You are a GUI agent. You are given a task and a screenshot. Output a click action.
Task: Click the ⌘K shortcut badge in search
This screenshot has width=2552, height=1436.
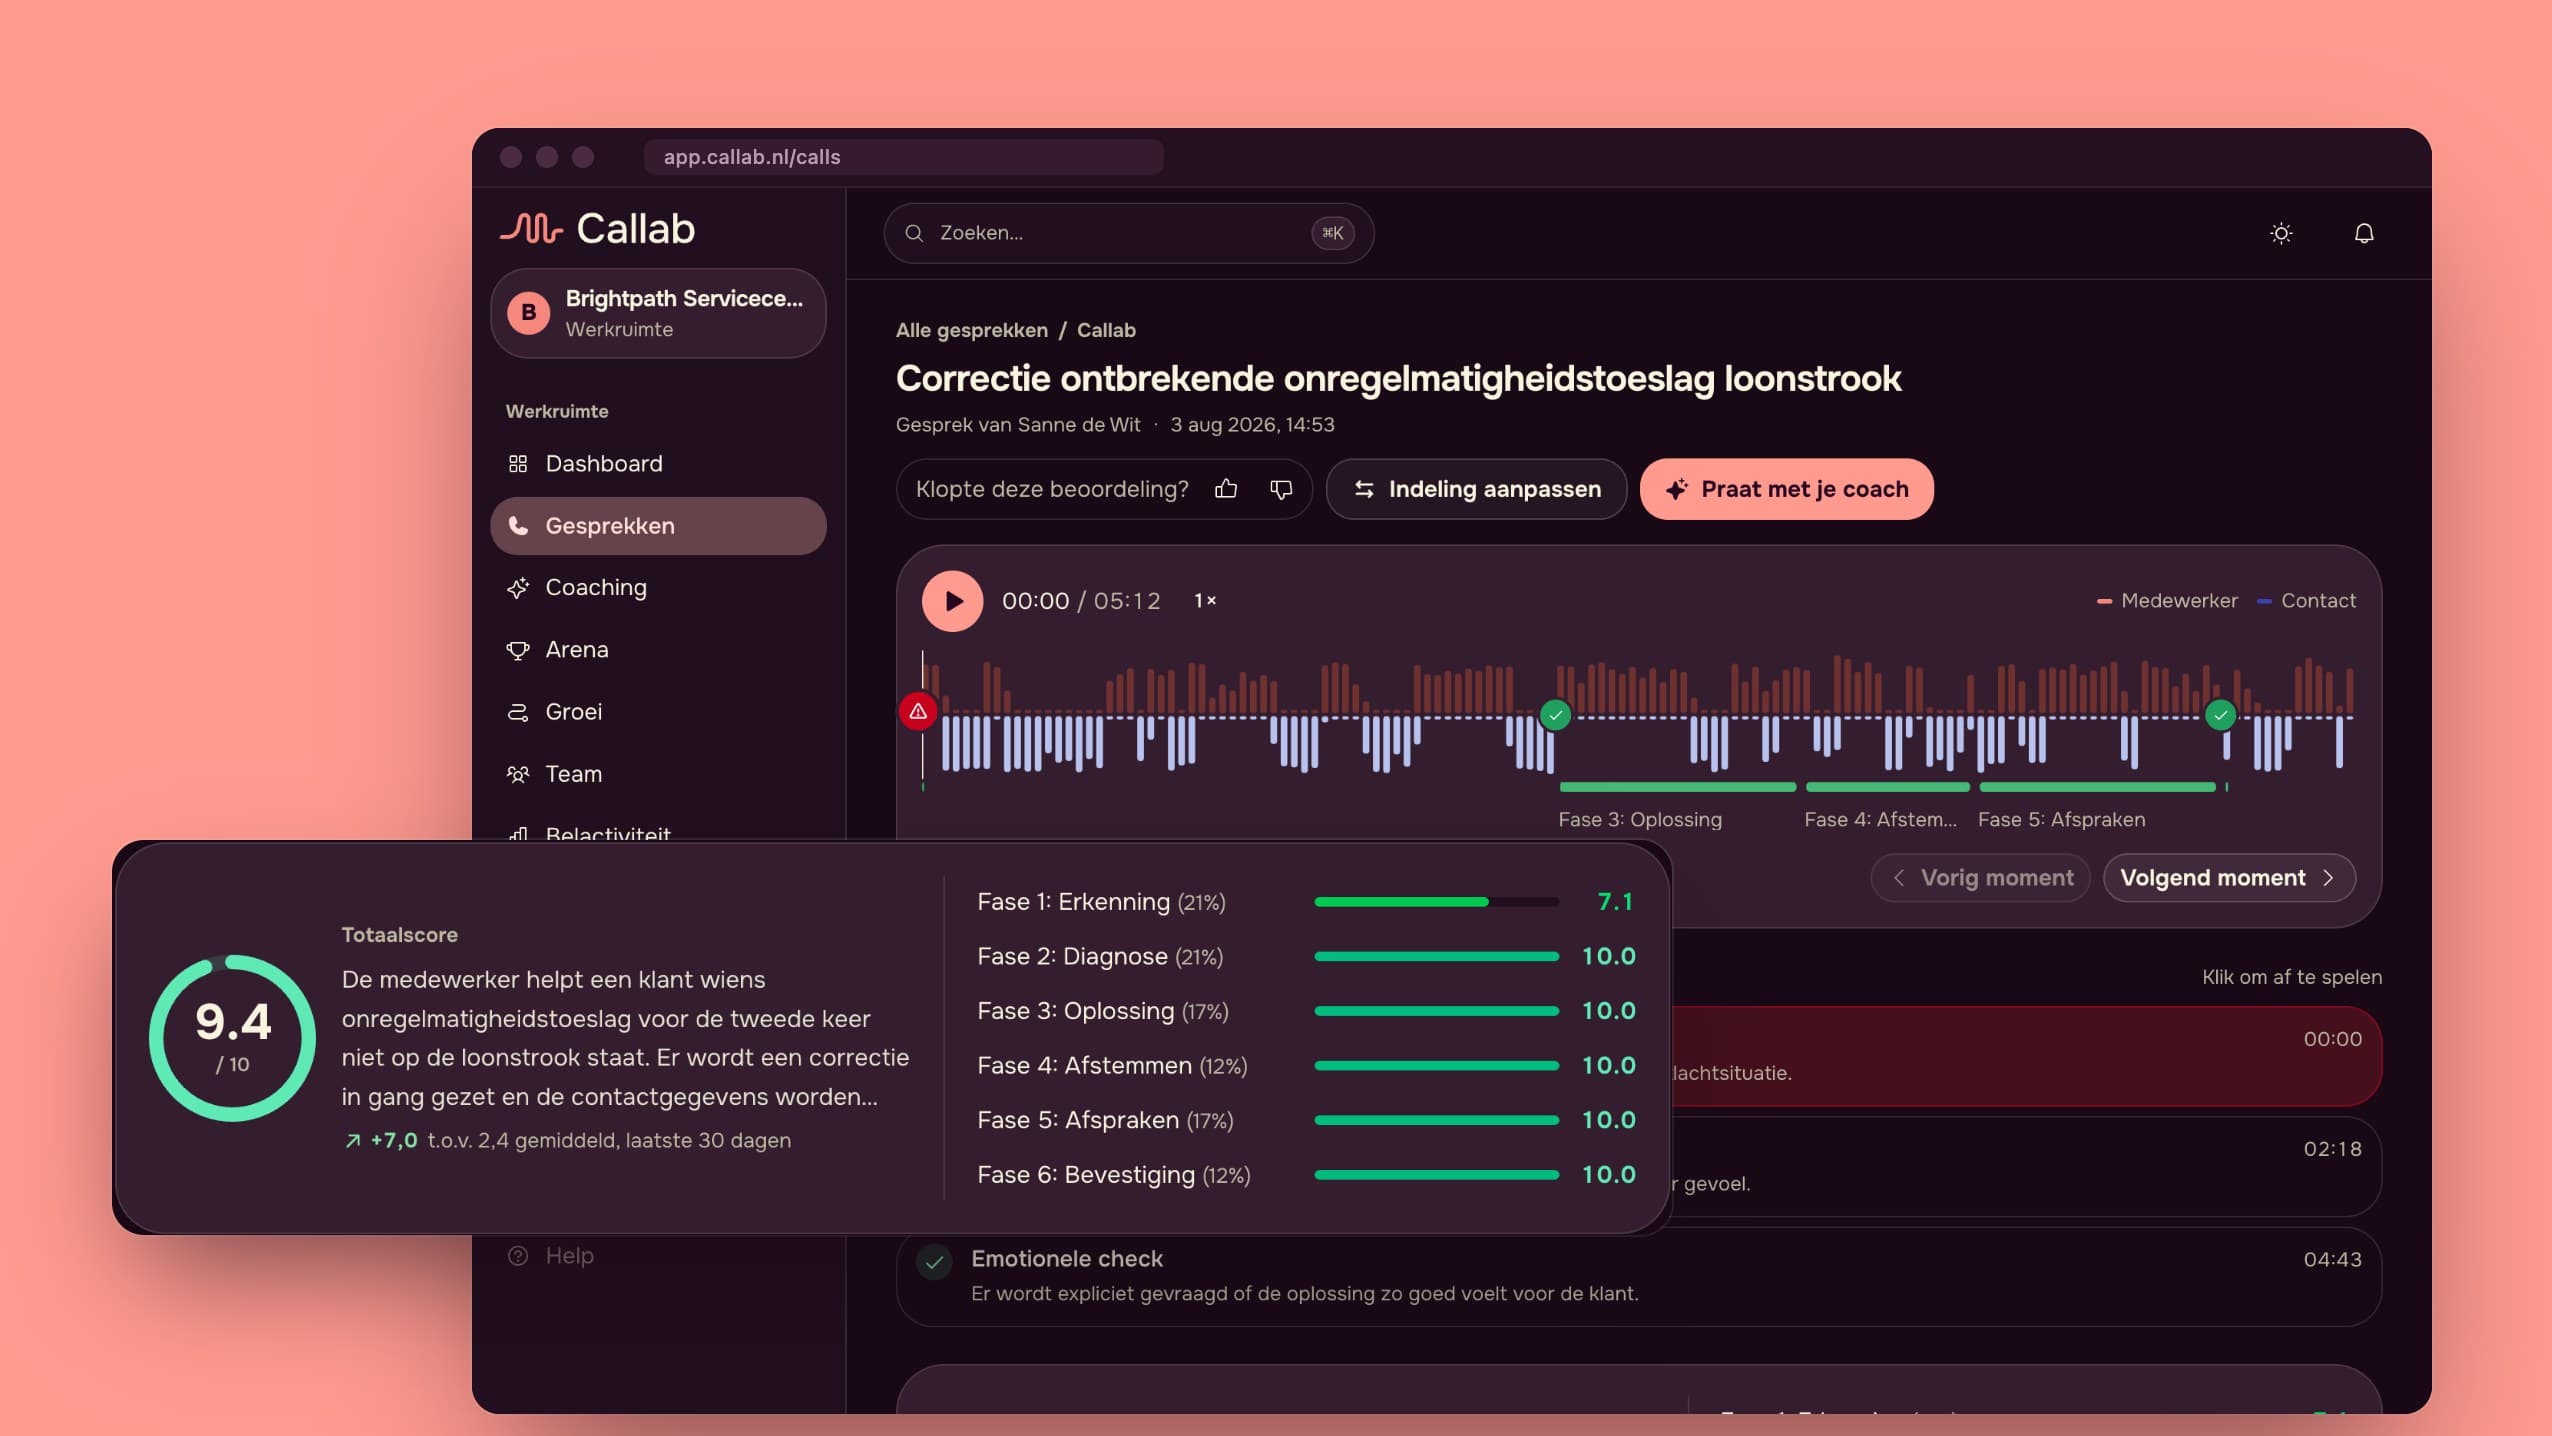click(x=1332, y=233)
